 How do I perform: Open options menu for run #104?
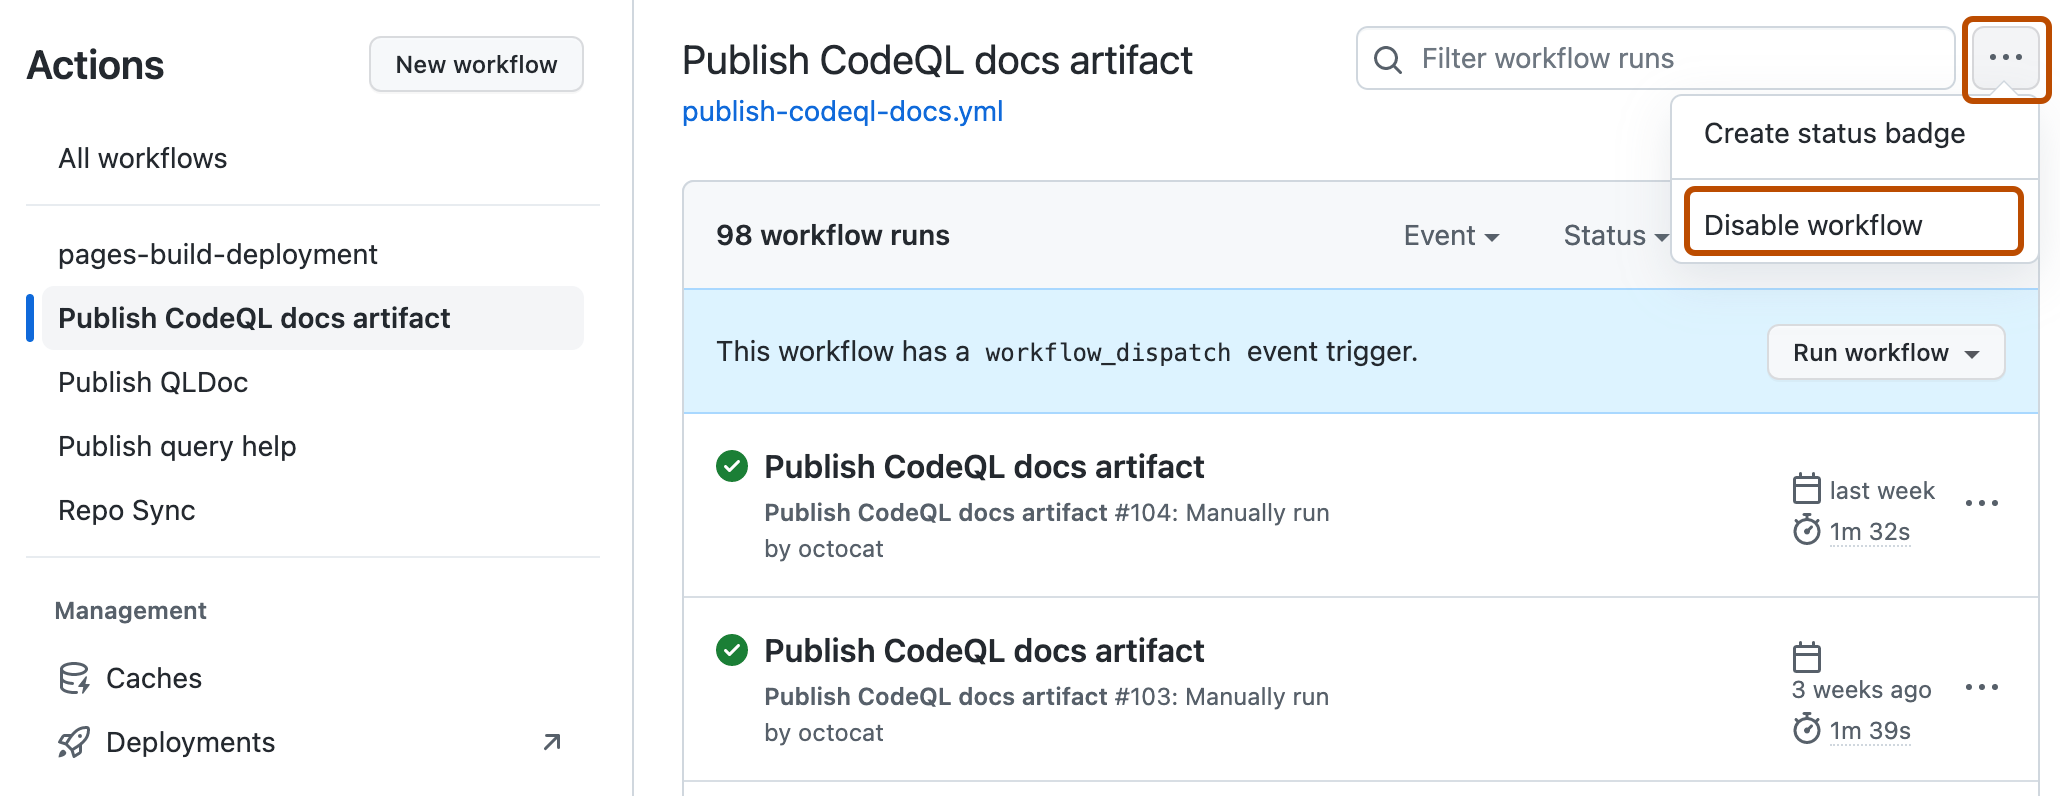coord(1981,503)
